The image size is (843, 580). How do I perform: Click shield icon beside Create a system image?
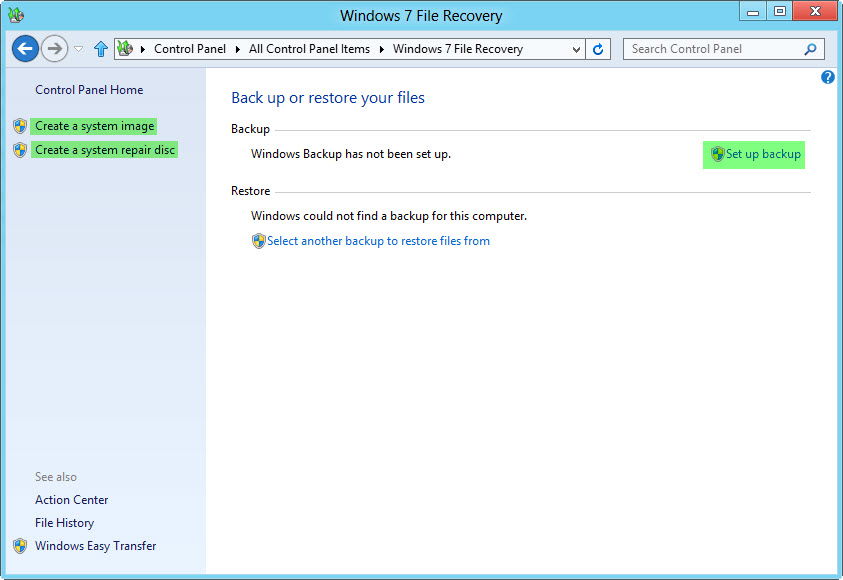pos(20,126)
